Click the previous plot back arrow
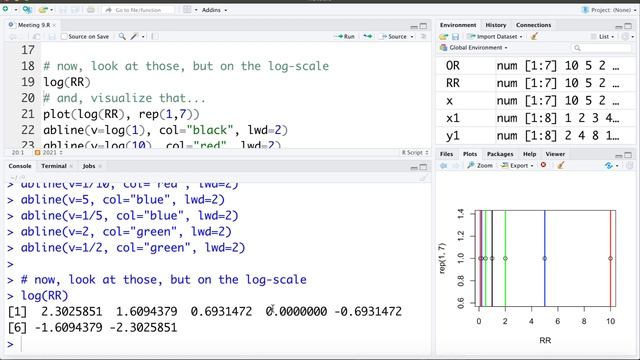 click(444, 166)
